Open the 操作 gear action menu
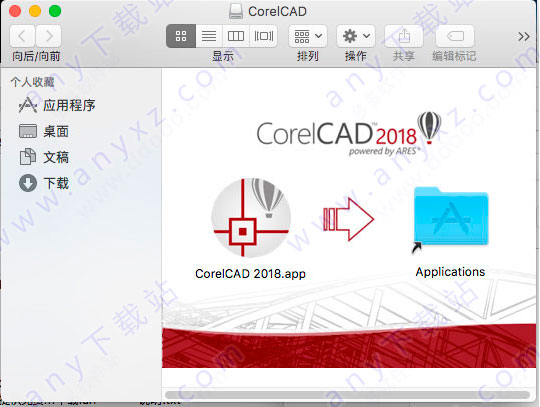 click(x=356, y=36)
